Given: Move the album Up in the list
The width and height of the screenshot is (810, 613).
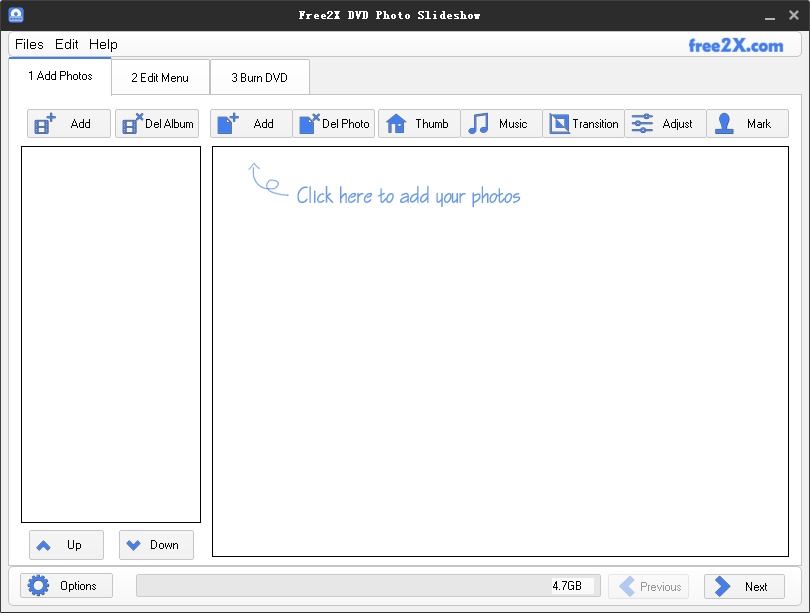Looking at the screenshot, I should click(66, 545).
